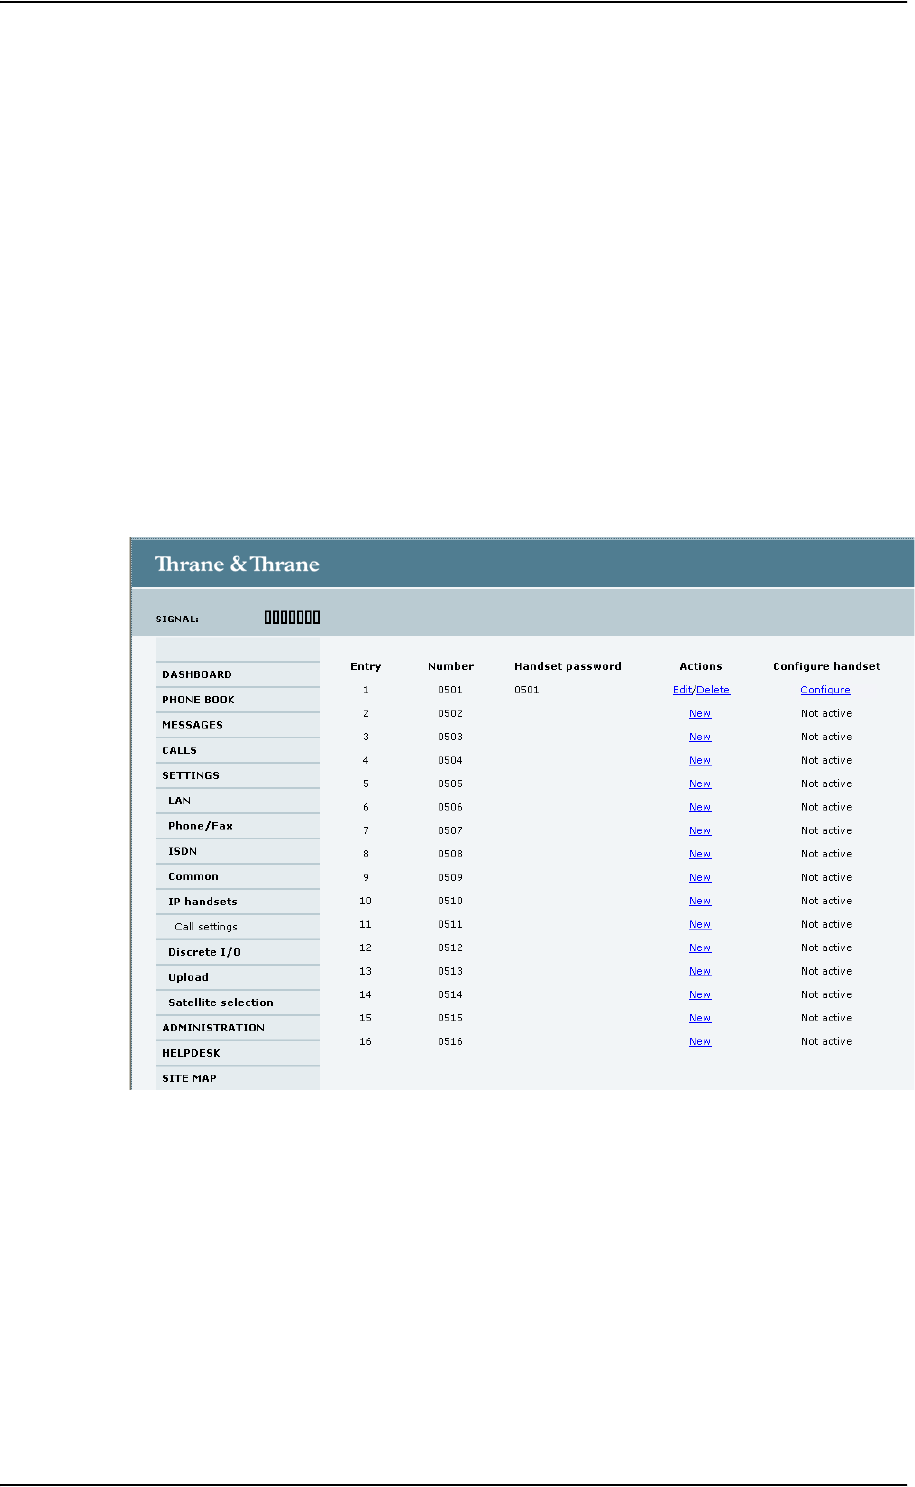Click New link for number 0506
915x1487 pixels.
coord(700,807)
